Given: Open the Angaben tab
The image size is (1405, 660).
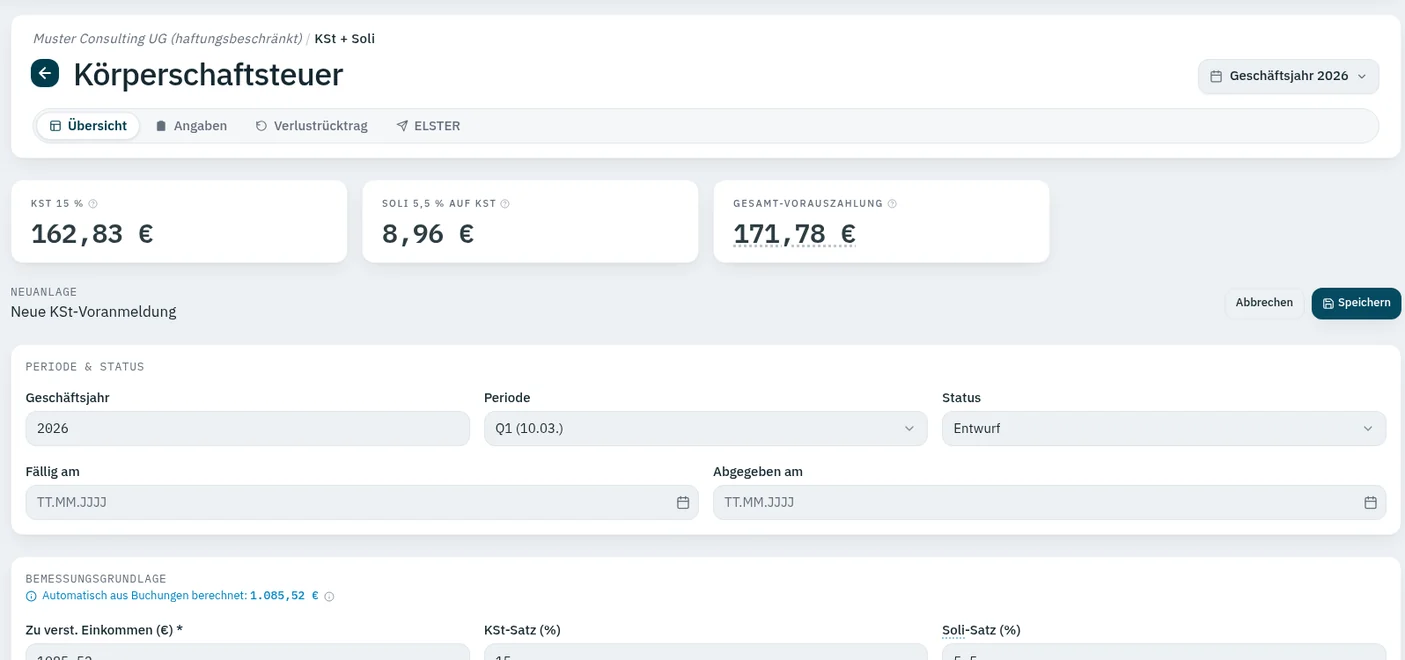Looking at the screenshot, I should coord(191,126).
